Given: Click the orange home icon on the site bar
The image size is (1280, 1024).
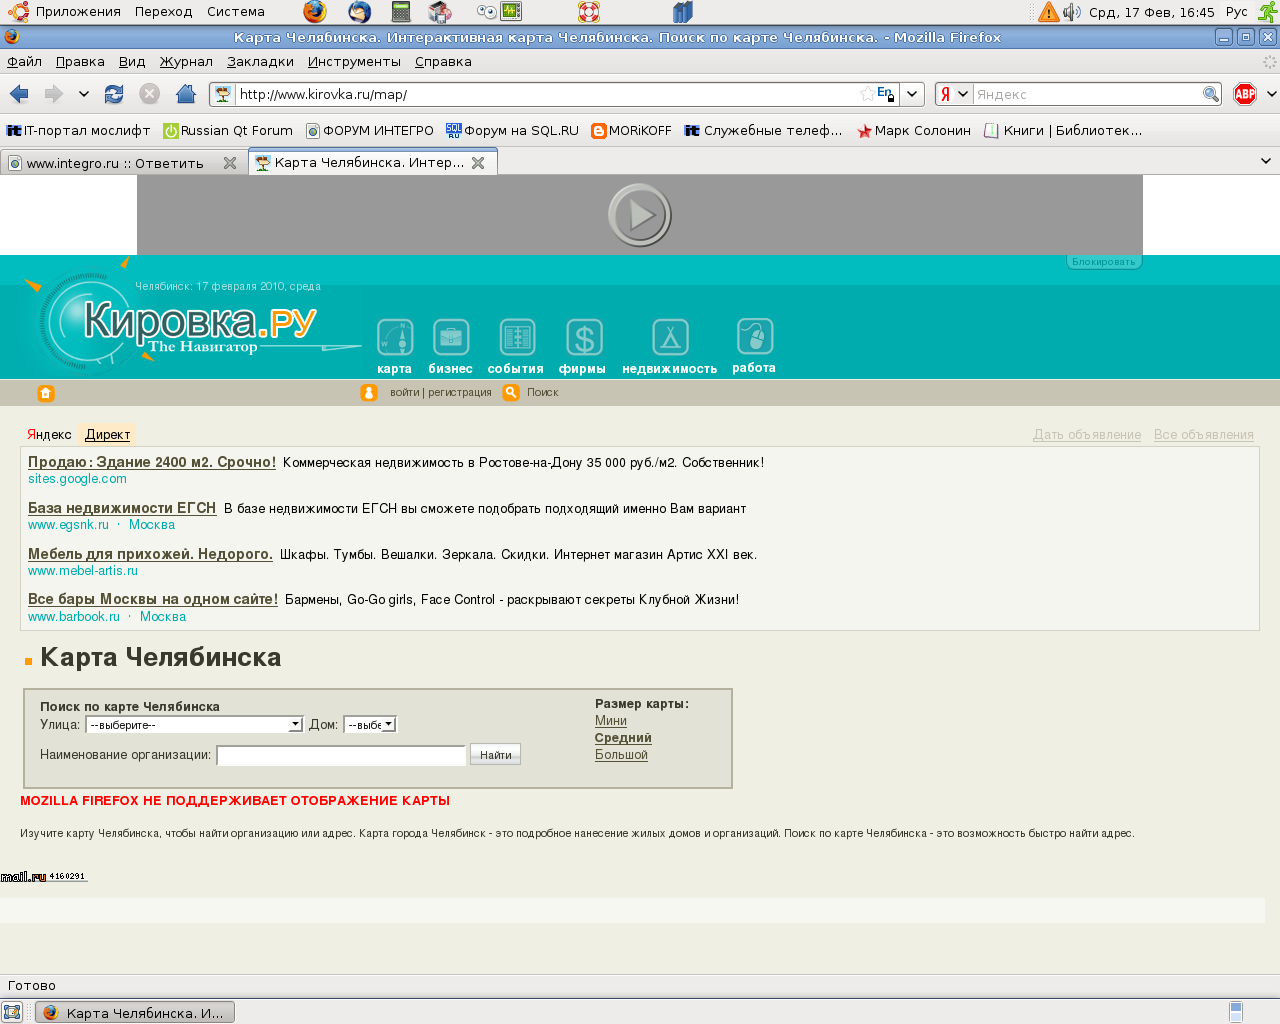Looking at the screenshot, I should [46, 393].
